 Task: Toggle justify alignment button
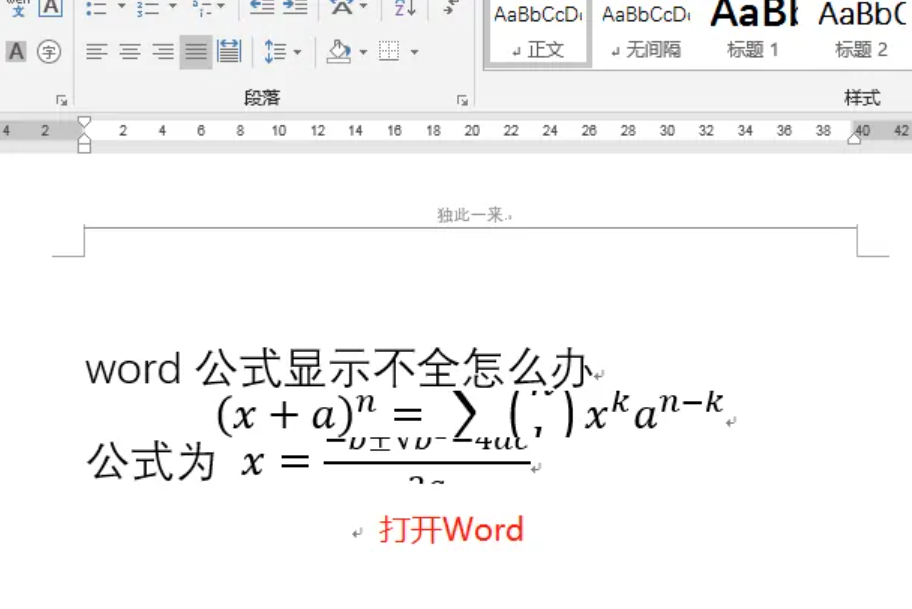(196, 52)
